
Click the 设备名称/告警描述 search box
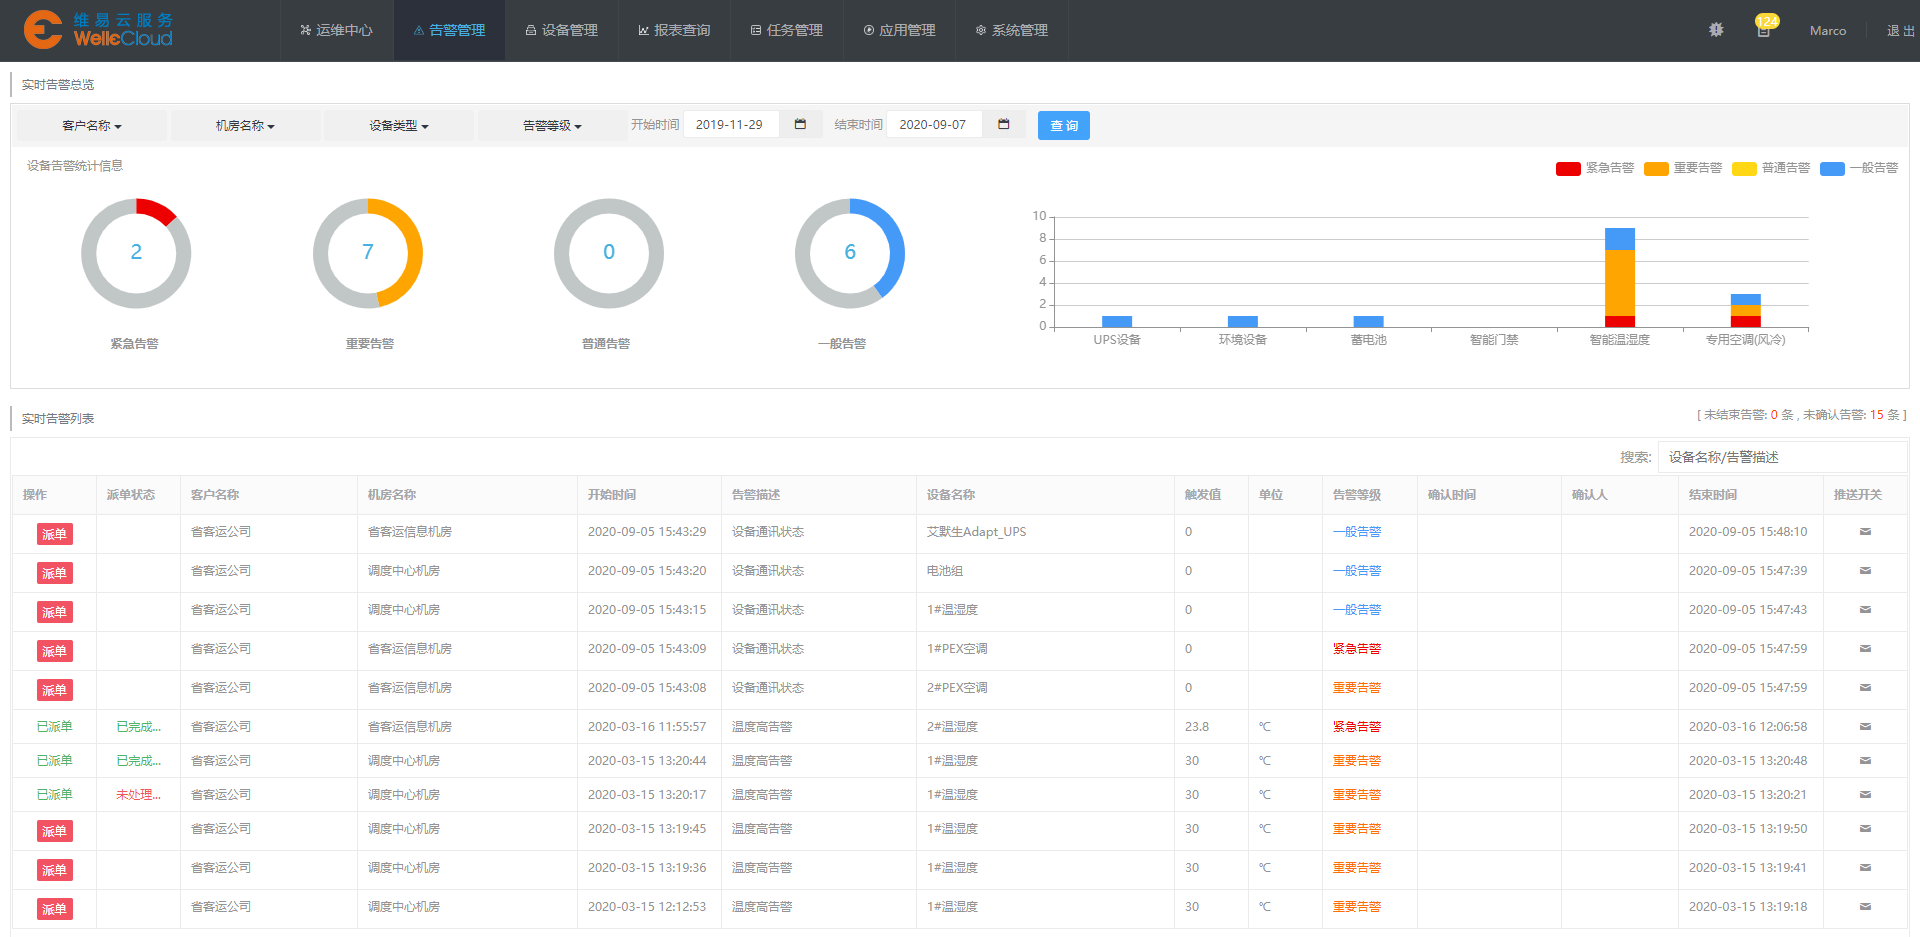[1782, 457]
